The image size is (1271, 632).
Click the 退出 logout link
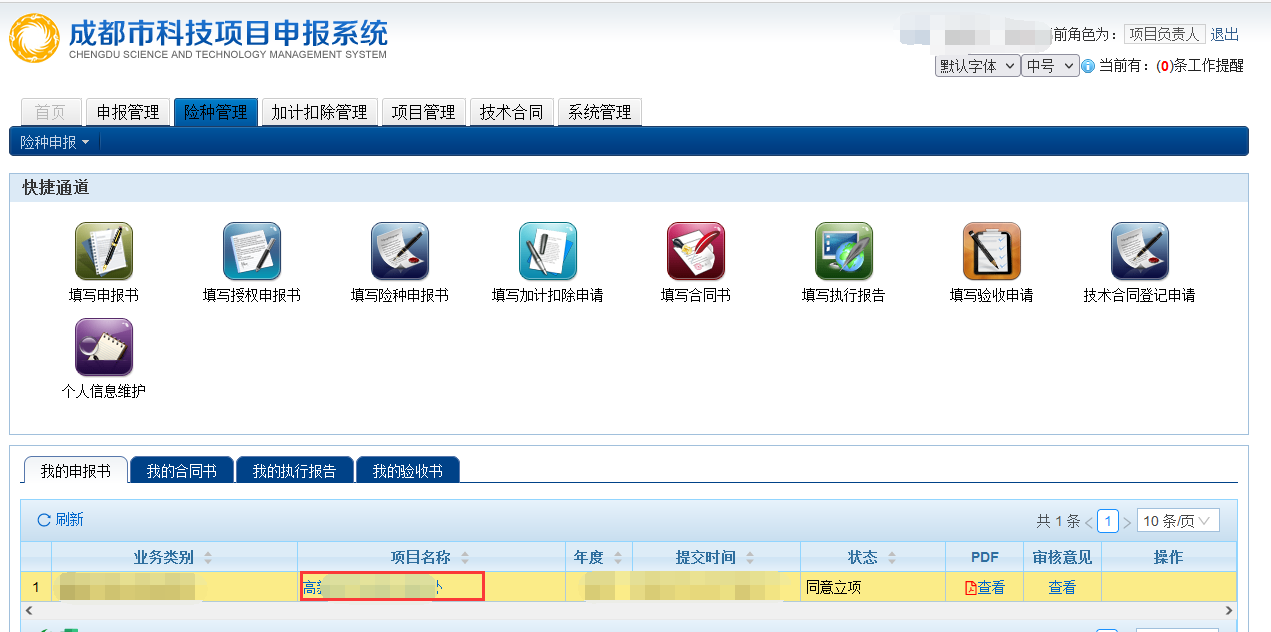coord(1224,34)
